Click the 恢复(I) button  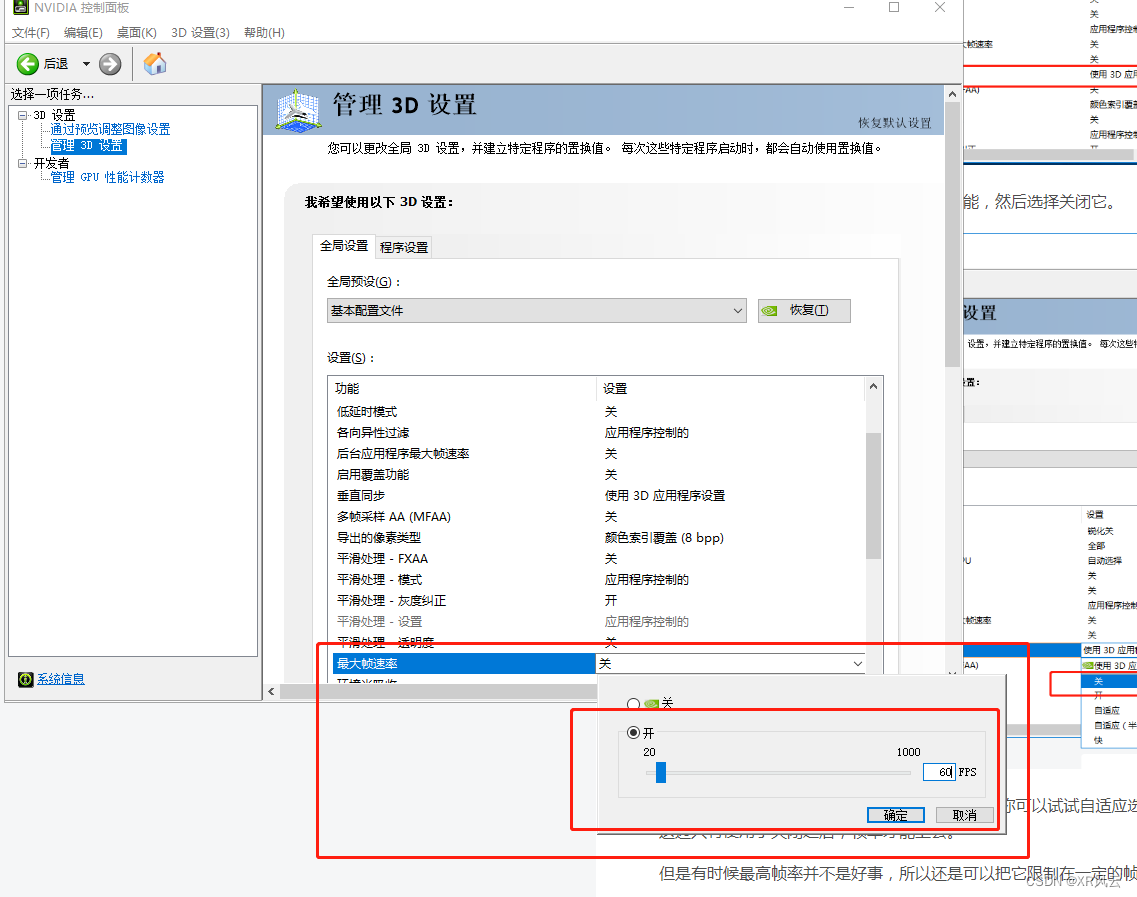[x=804, y=310]
